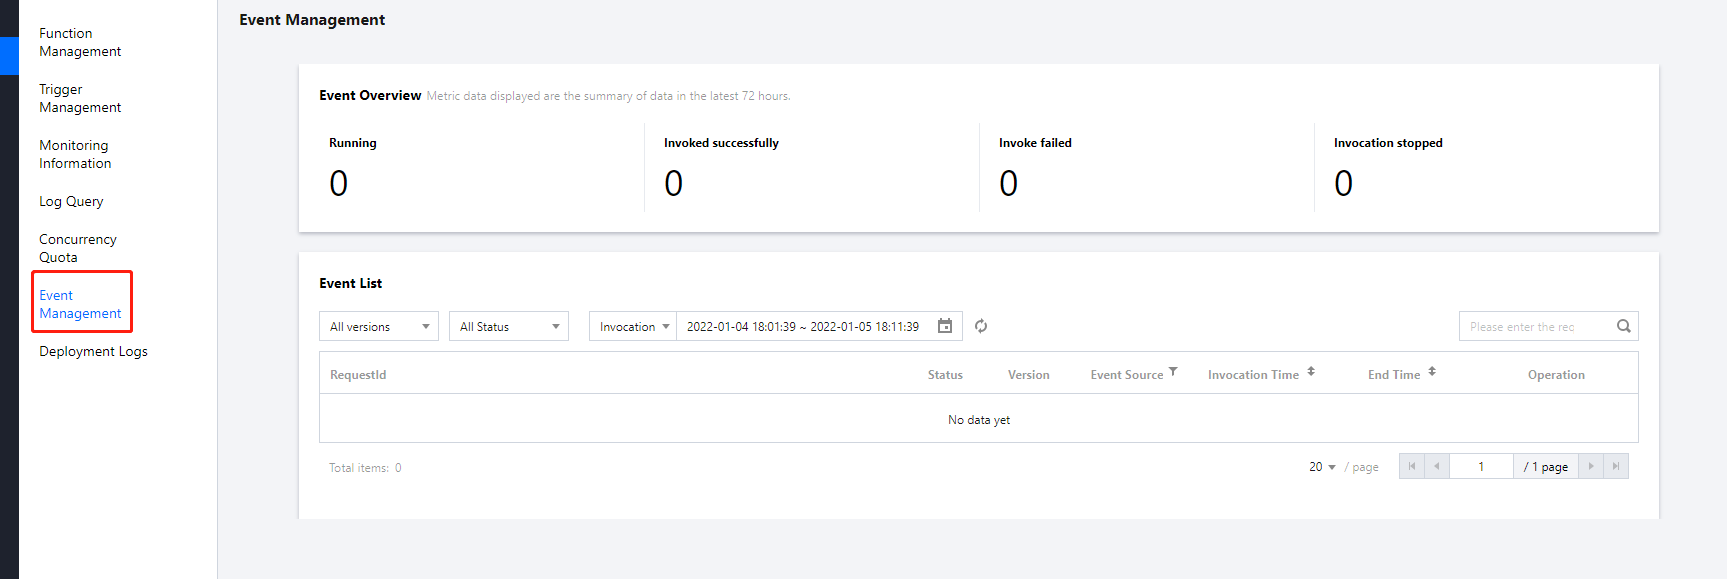
Task: Refresh the event list
Action: point(981,326)
